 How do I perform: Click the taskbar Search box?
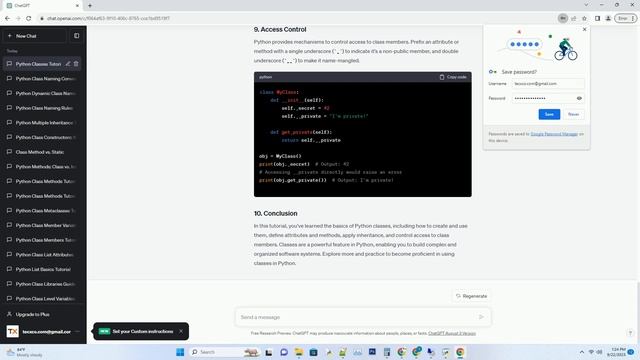click(x=224, y=352)
